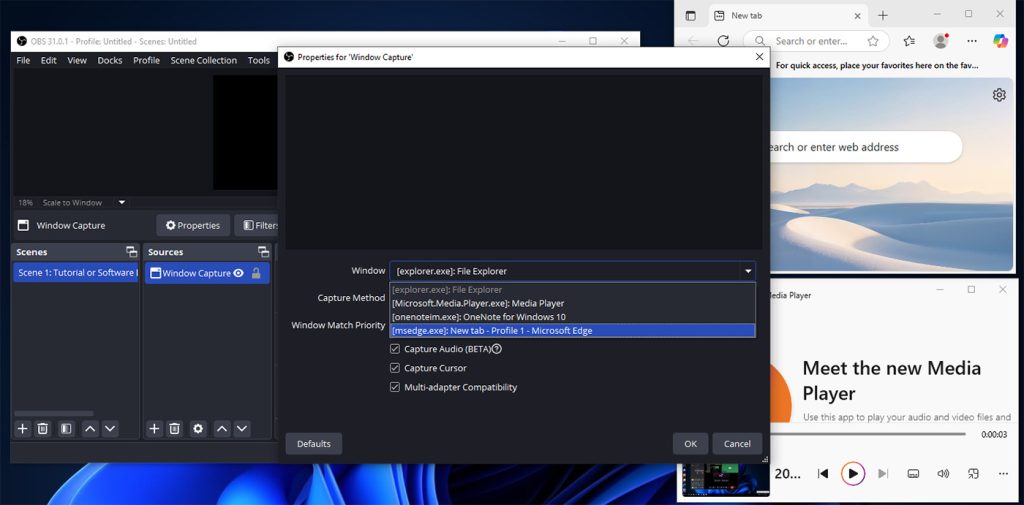Skip to previous track in Media Player

coord(824,474)
